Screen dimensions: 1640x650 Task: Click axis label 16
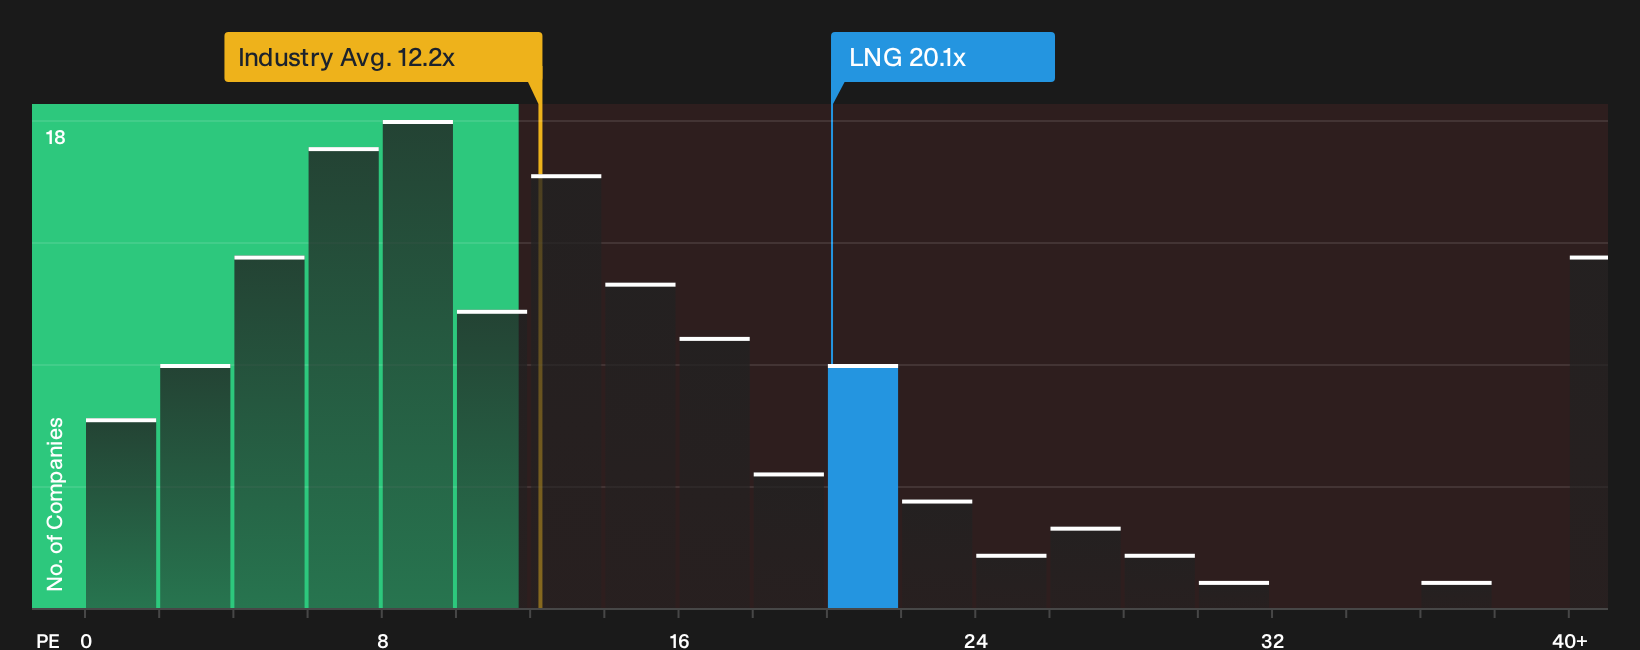[x=679, y=640]
